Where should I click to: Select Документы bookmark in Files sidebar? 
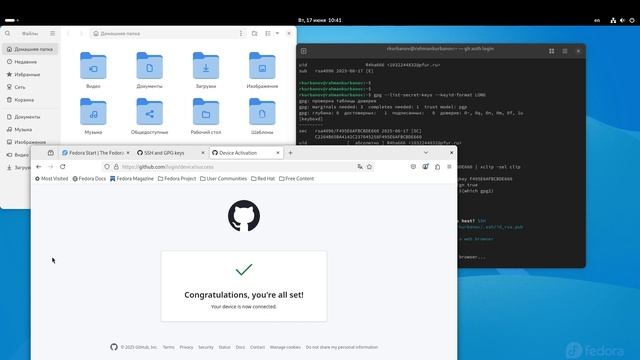click(30, 117)
